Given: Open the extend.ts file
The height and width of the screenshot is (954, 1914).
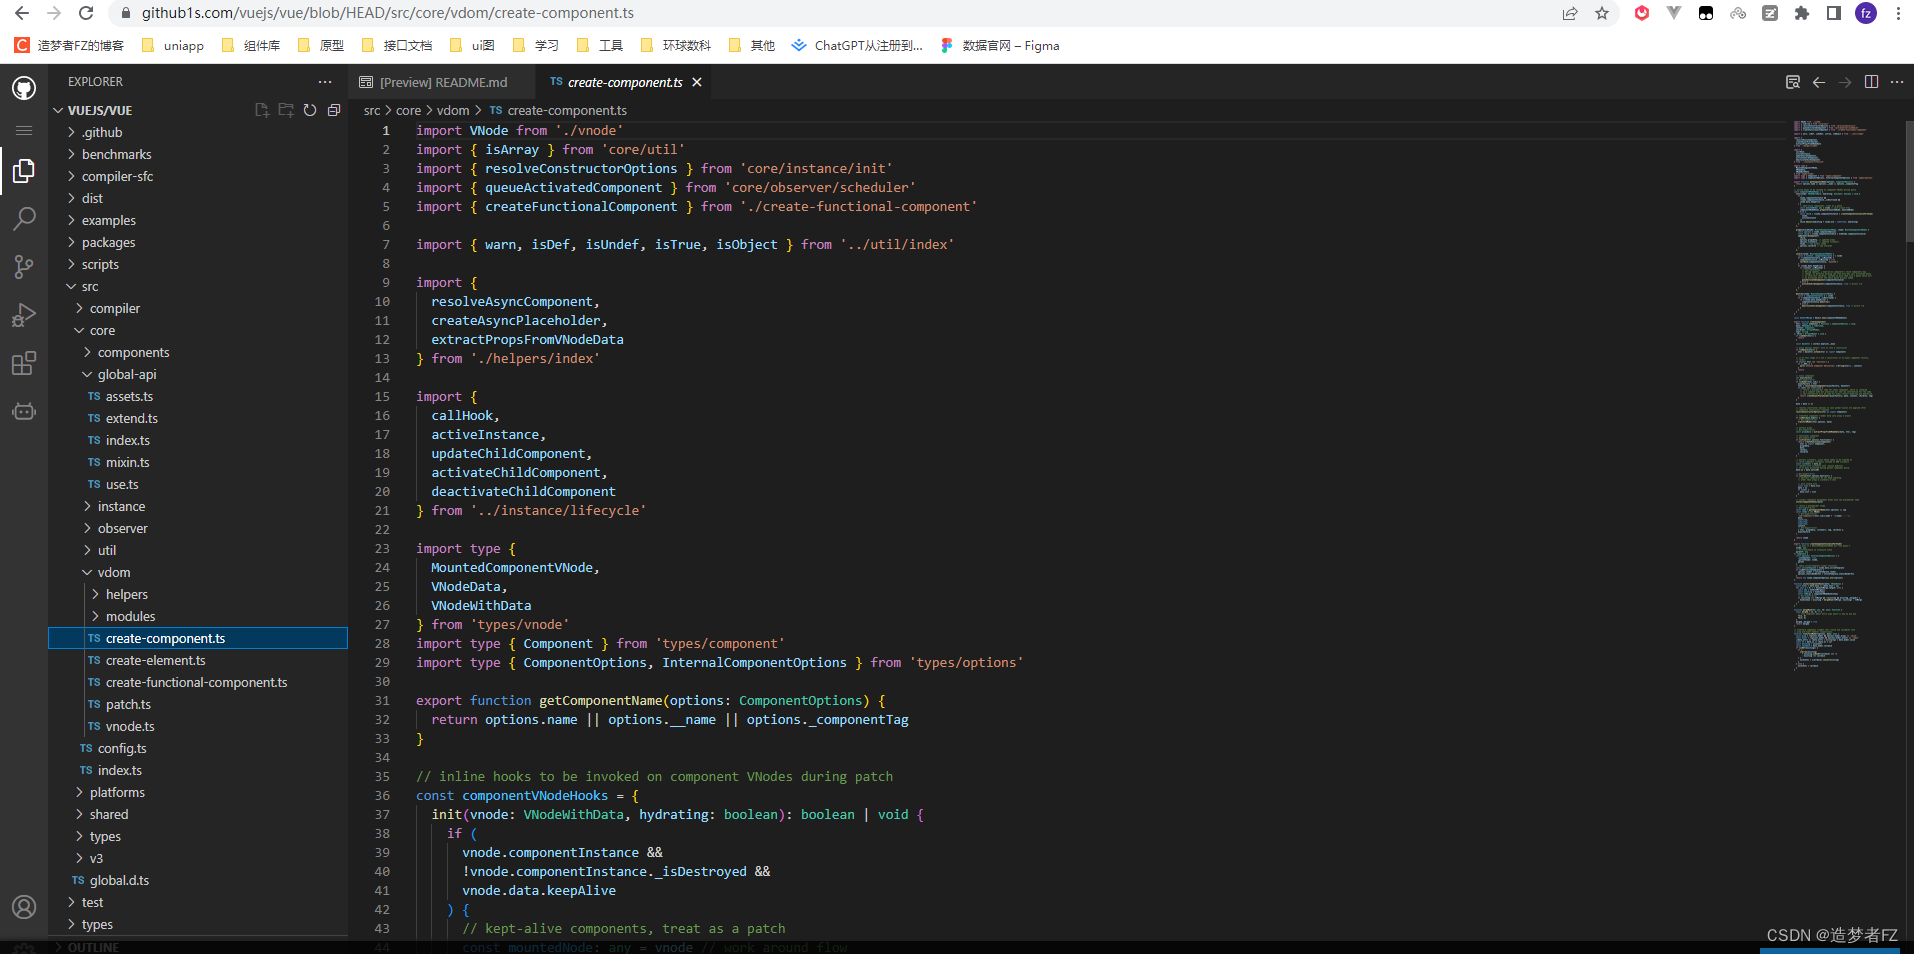Looking at the screenshot, I should [131, 418].
